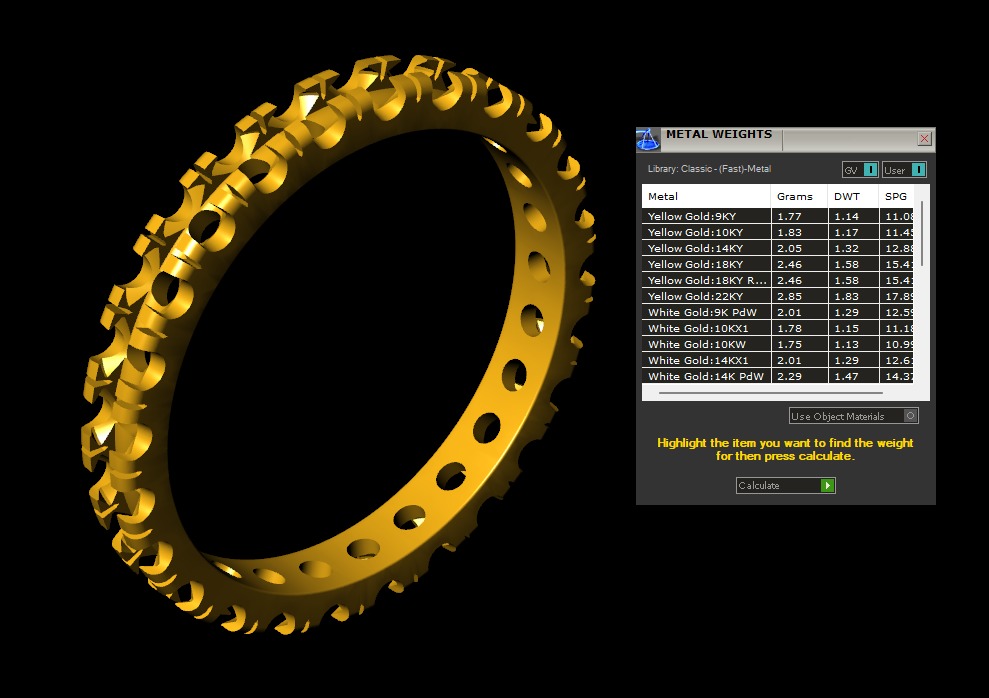Click the Library: Classic - (Fast)-Metal label
The width and height of the screenshot is (989, 698).
709,169
